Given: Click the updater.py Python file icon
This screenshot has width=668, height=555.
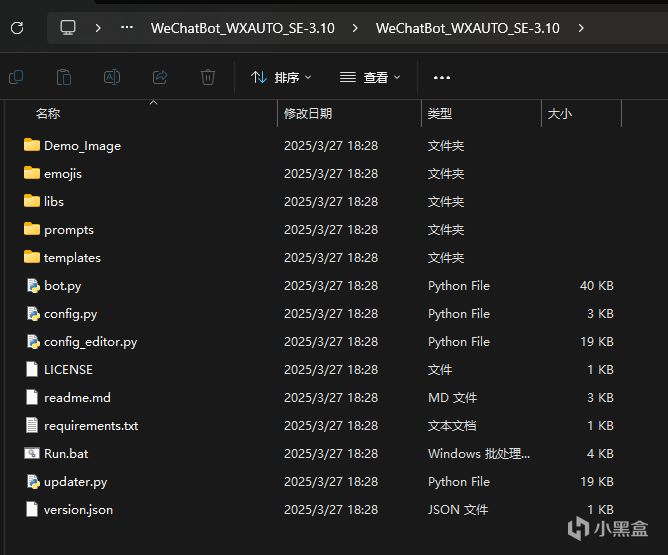Looking at the screenshot, I should (x=33, y=481).
